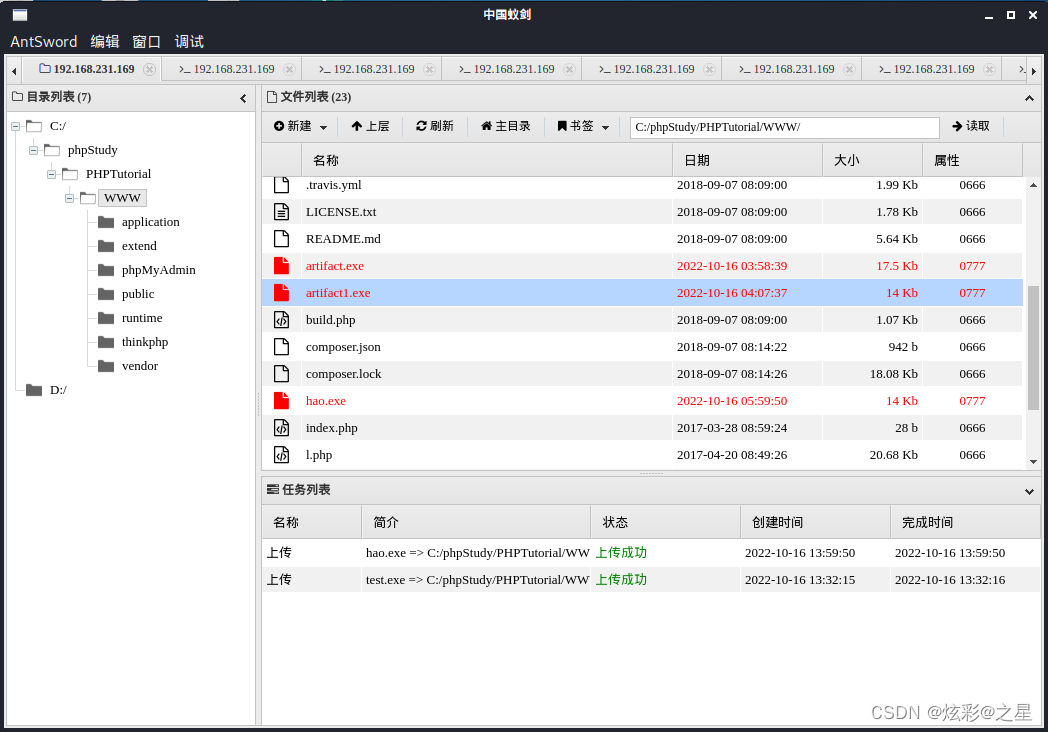This screenshot has height=732, width=1048.
Task: Click the file icon of .travis.yml
Action: point(281,185)
